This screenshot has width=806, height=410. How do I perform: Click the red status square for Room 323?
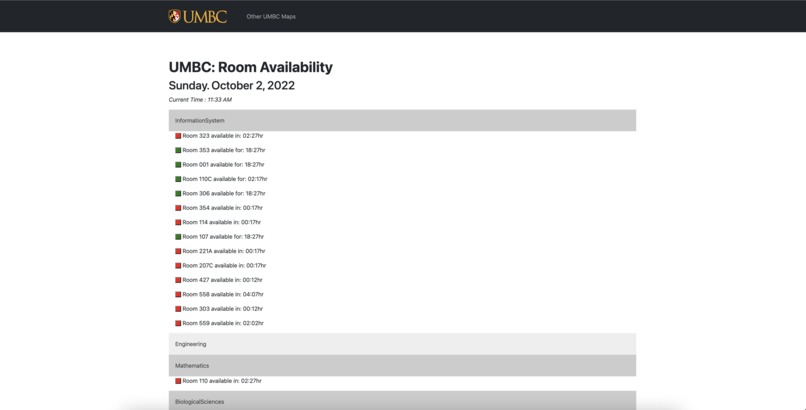[178, 136]
